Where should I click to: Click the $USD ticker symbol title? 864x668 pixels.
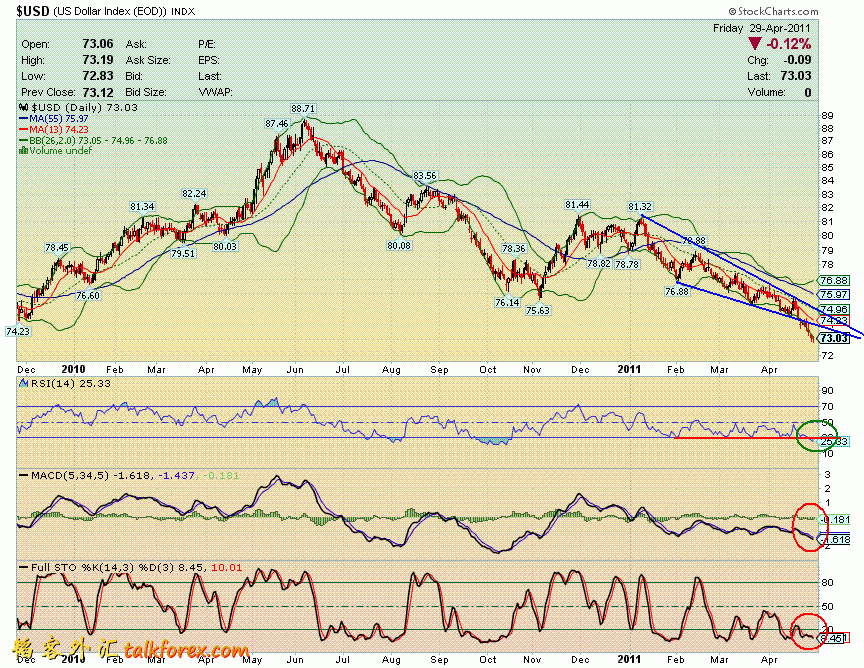(x=33, y=10)
